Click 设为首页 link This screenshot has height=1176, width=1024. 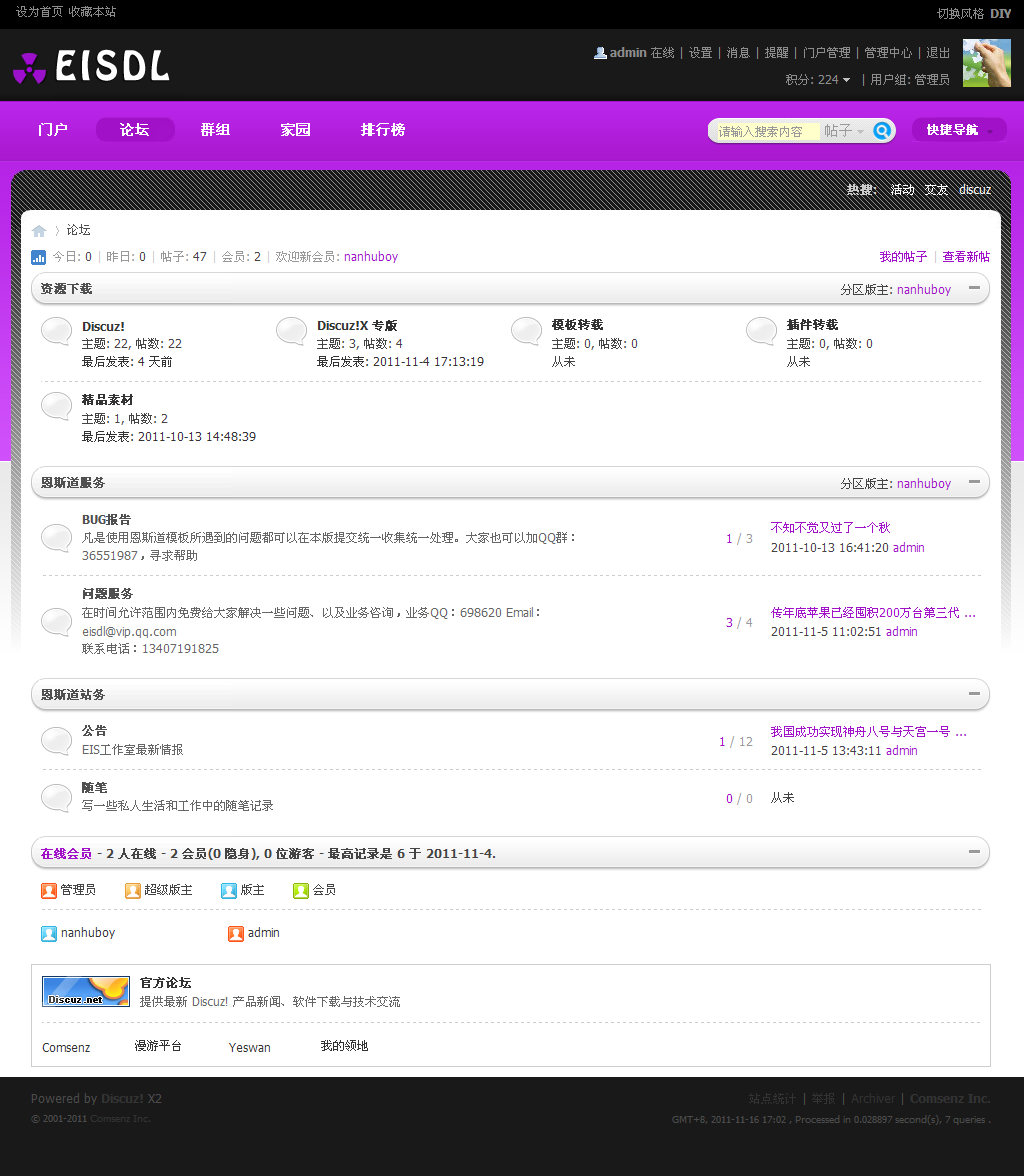pyautogui.click(x=39, y=12)
